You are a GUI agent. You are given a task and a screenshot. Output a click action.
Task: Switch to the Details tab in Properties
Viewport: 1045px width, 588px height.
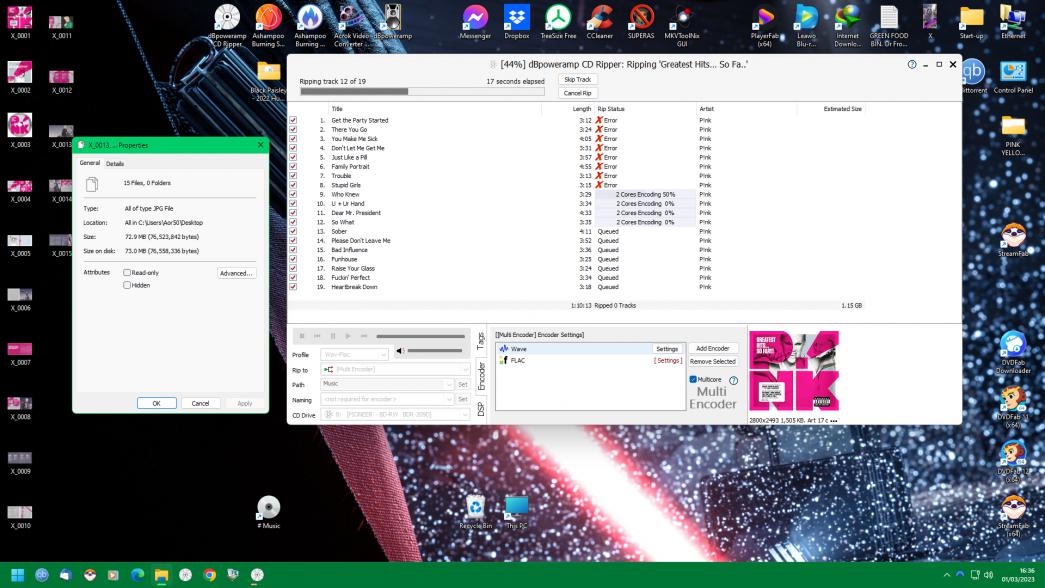[115, 164]
